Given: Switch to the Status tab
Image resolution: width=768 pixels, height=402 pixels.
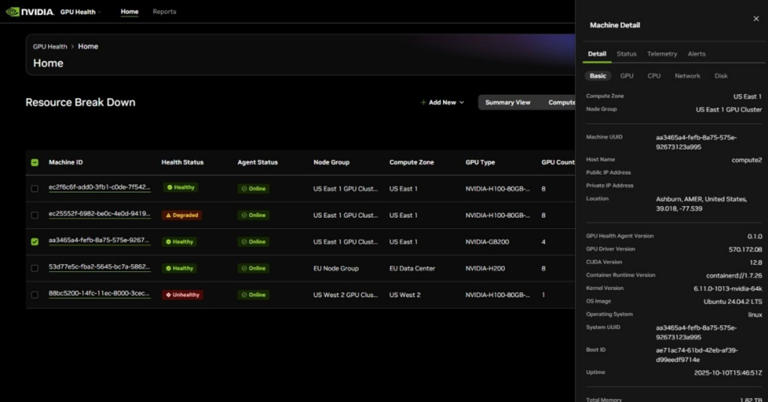Looking at the screenshot, I should tap(626, 54).
